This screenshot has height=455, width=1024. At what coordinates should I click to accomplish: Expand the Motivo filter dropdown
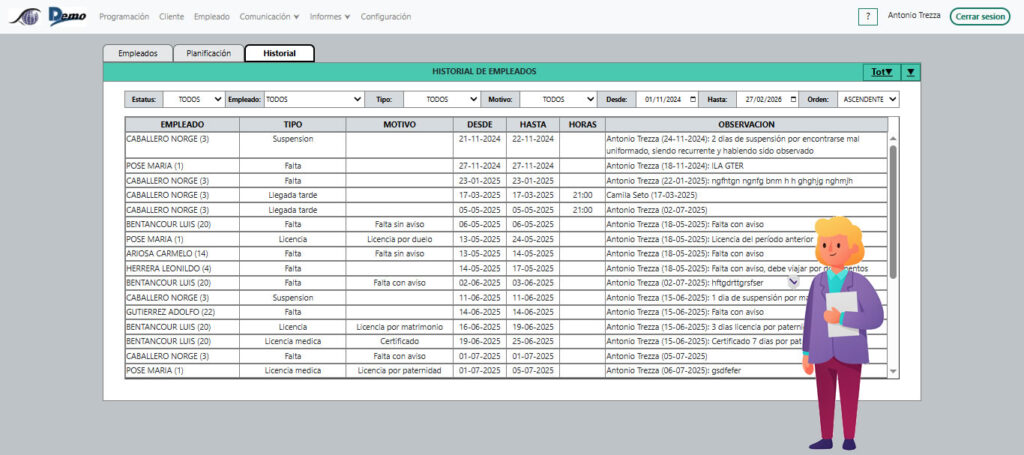pyautogui.click(x=557, y=100)
